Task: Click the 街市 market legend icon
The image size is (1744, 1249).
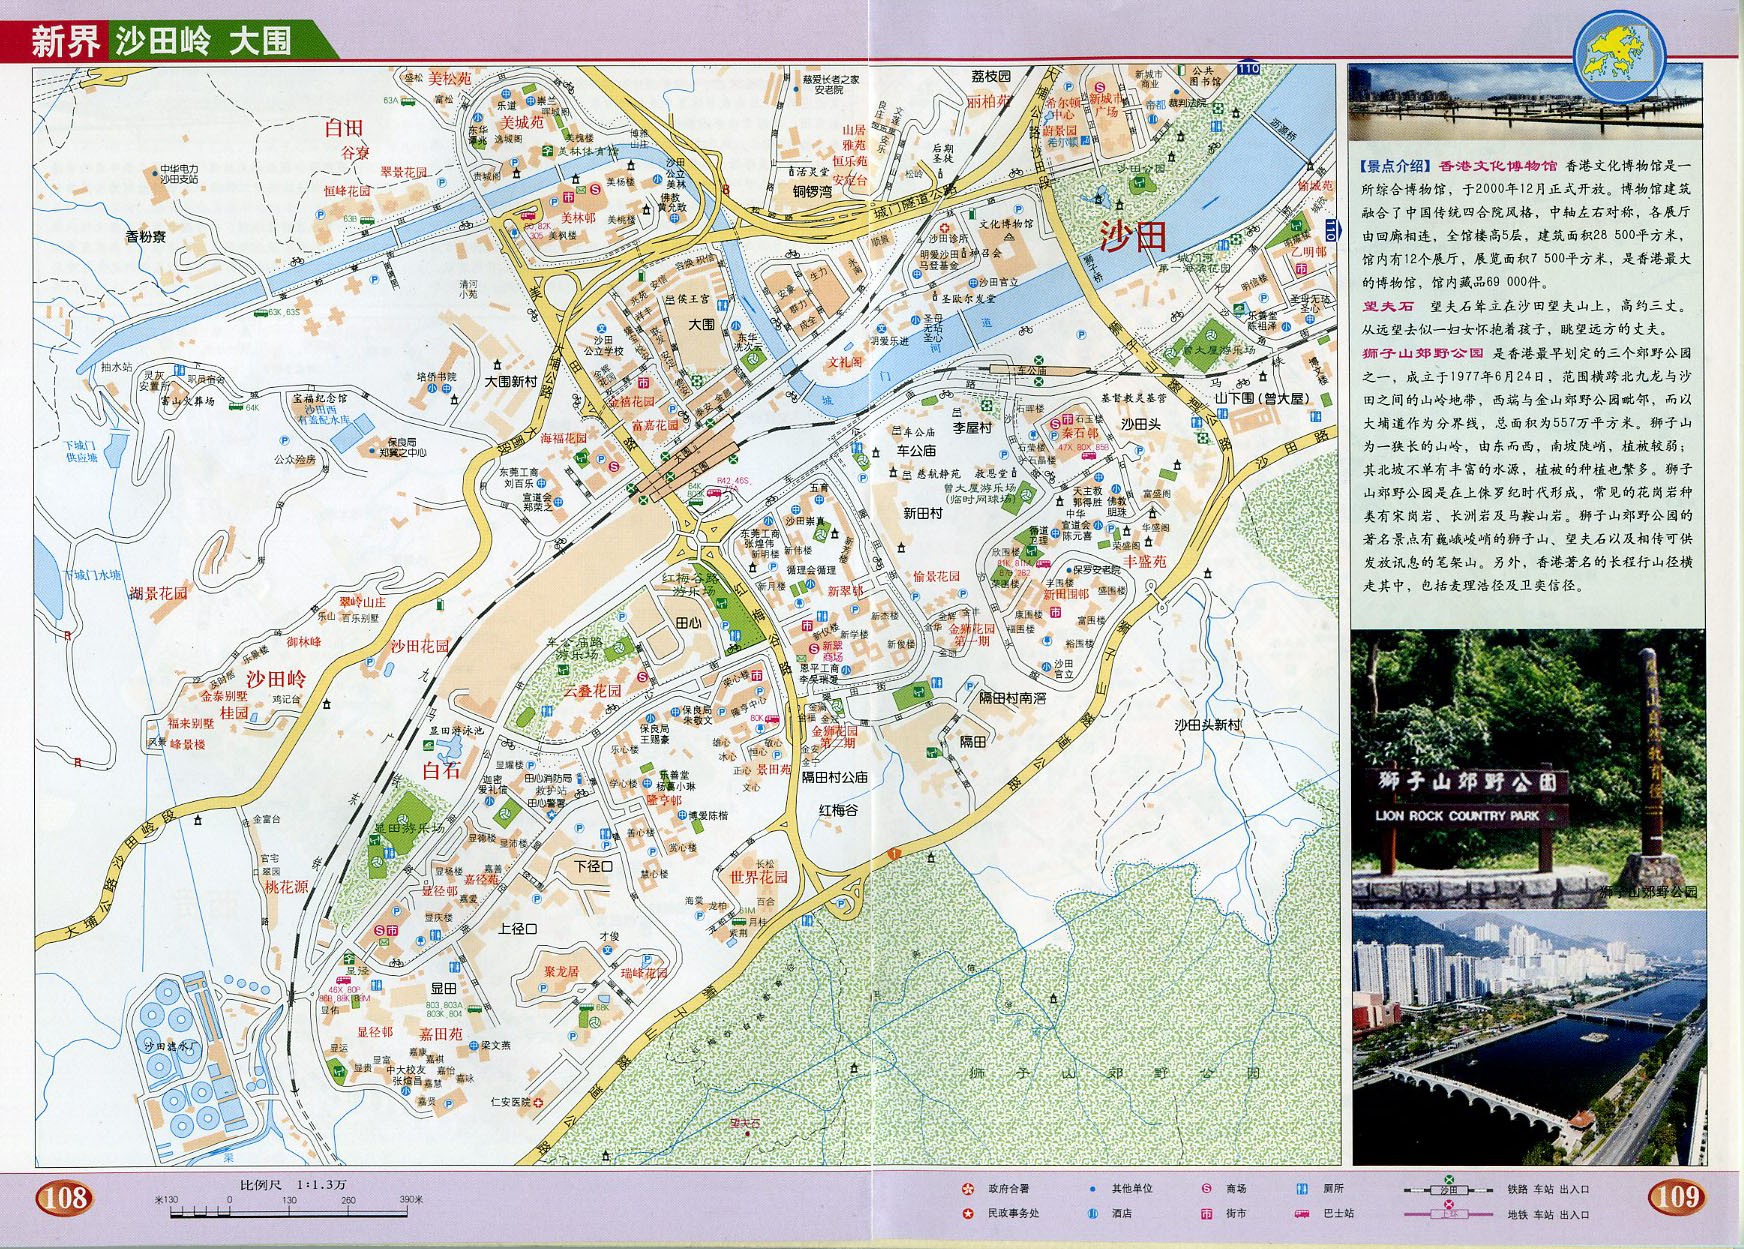Action: (1206, 1214)
